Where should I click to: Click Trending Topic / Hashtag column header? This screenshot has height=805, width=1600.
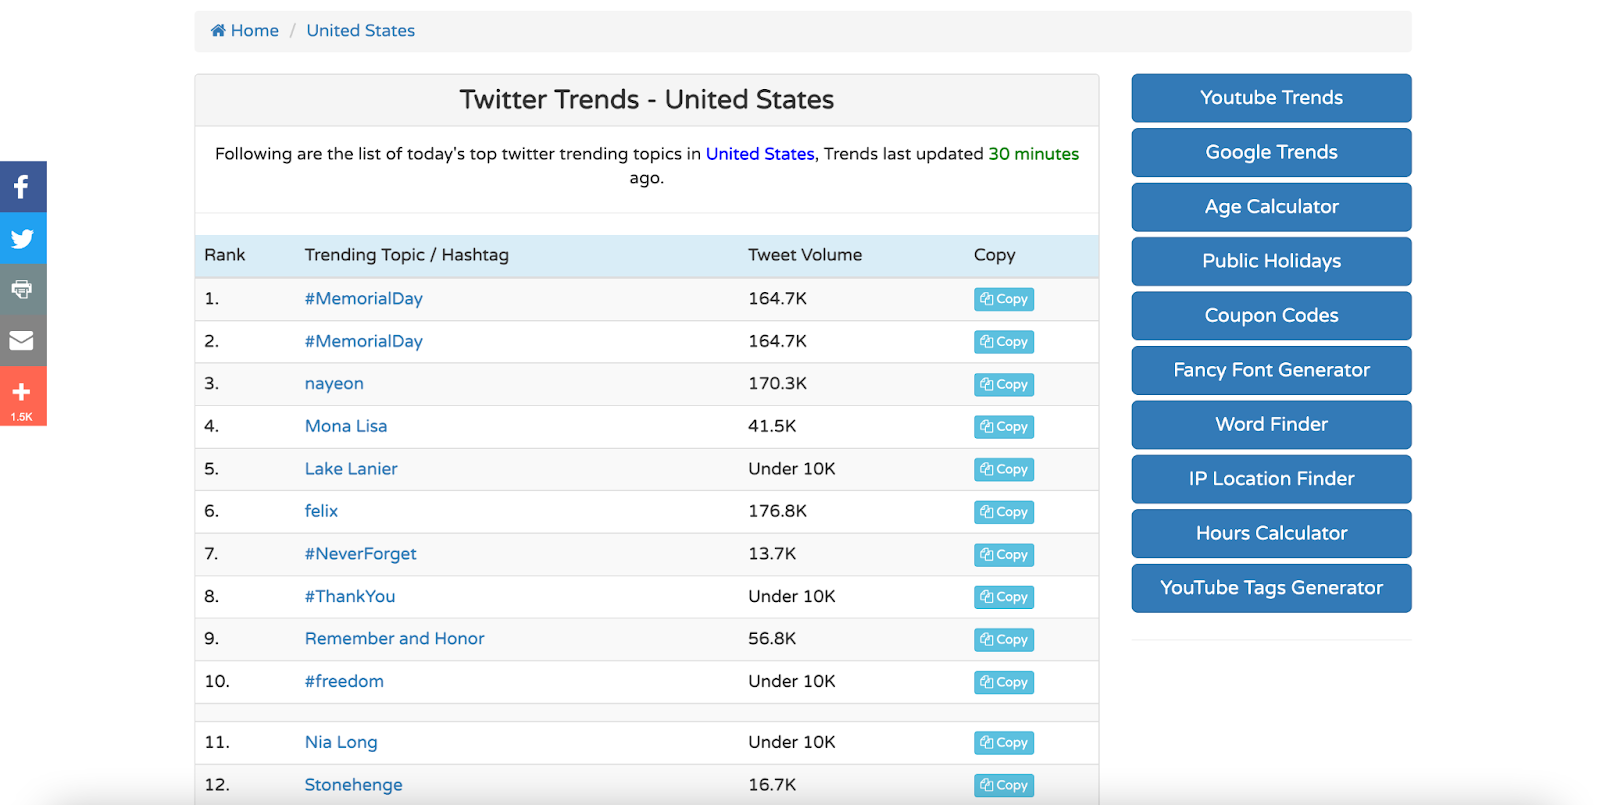[x=406, y=255]
